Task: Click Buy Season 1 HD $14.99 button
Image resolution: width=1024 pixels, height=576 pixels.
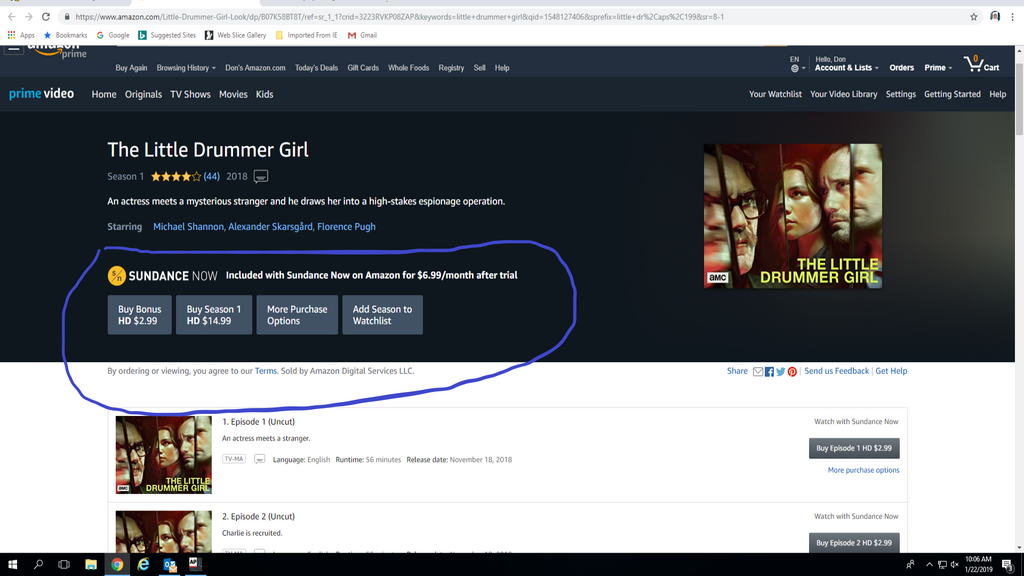Action: click(214, 315)
